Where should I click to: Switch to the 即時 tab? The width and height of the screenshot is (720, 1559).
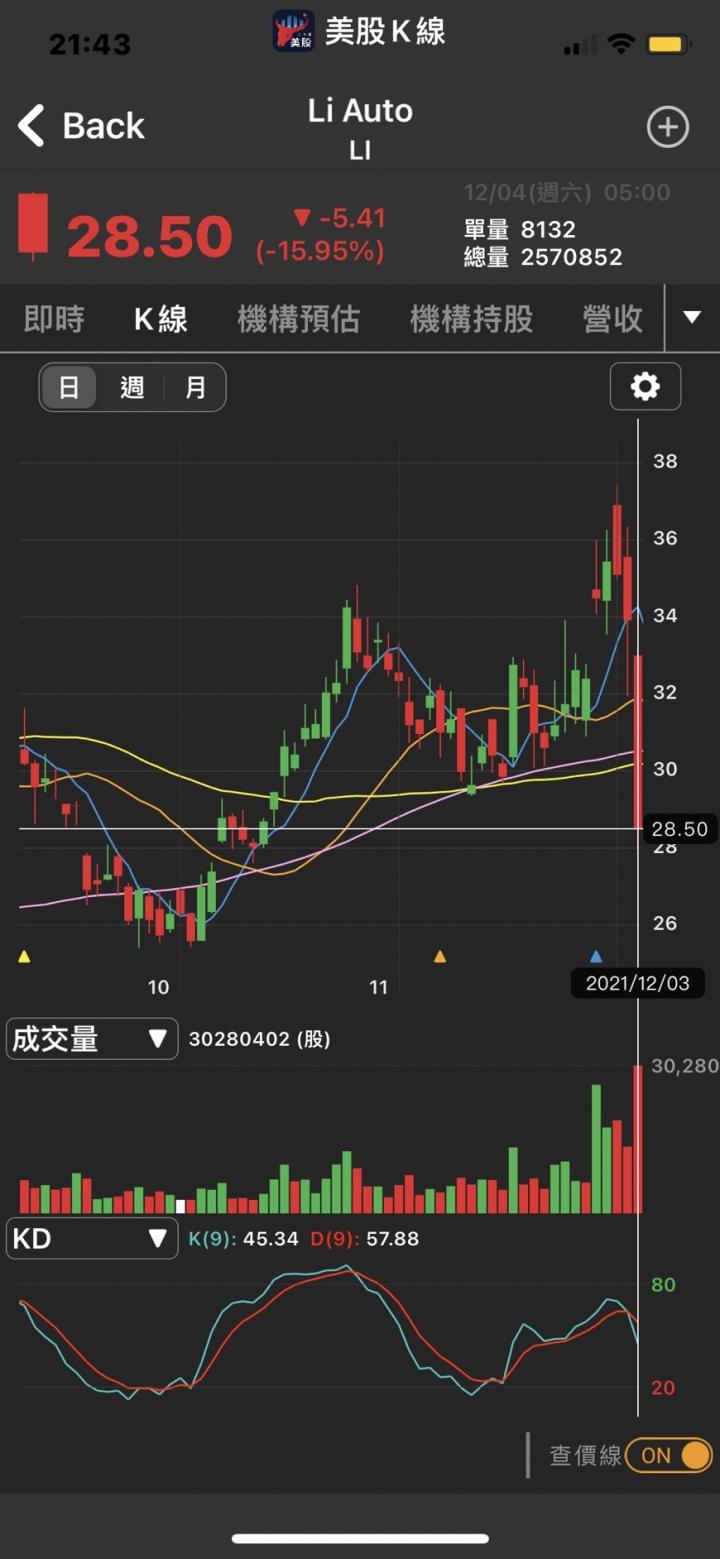pyautogui.click(x=54, y=319)
